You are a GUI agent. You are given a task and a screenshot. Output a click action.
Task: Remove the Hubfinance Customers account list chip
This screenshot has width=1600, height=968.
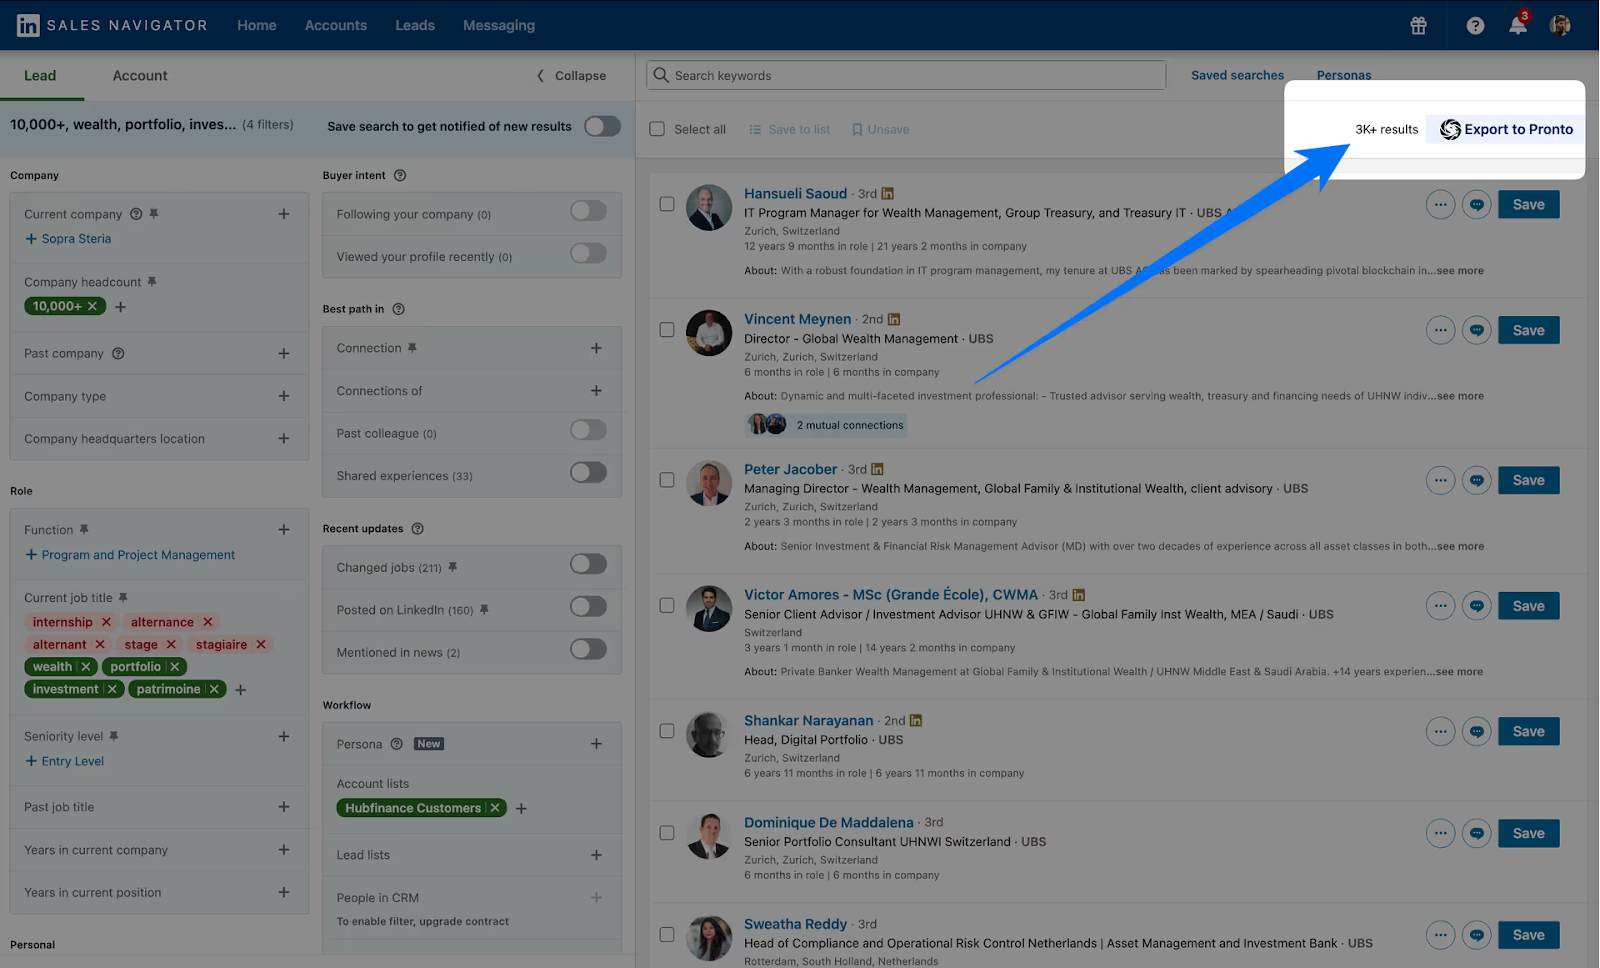(x=495, y=808)
